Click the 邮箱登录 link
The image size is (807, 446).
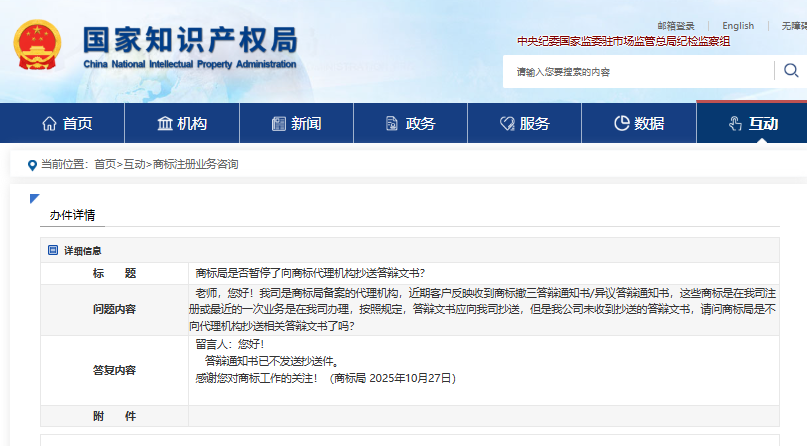676,26
